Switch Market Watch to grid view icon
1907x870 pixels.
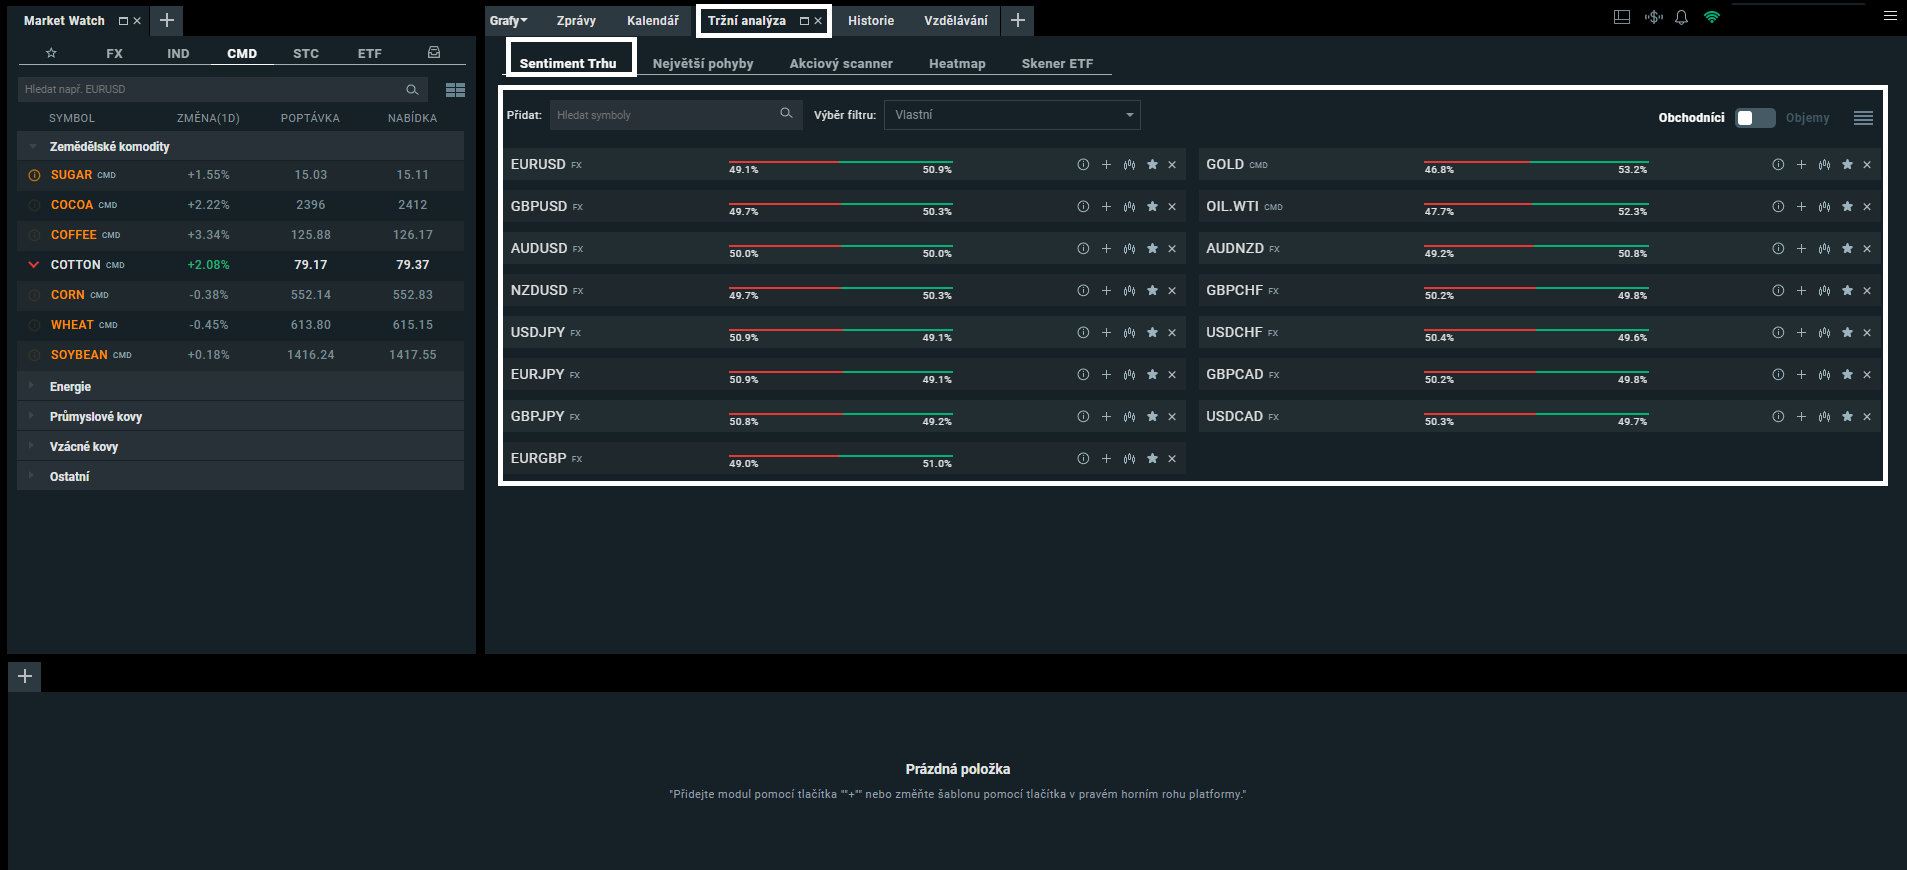(455, 90)
